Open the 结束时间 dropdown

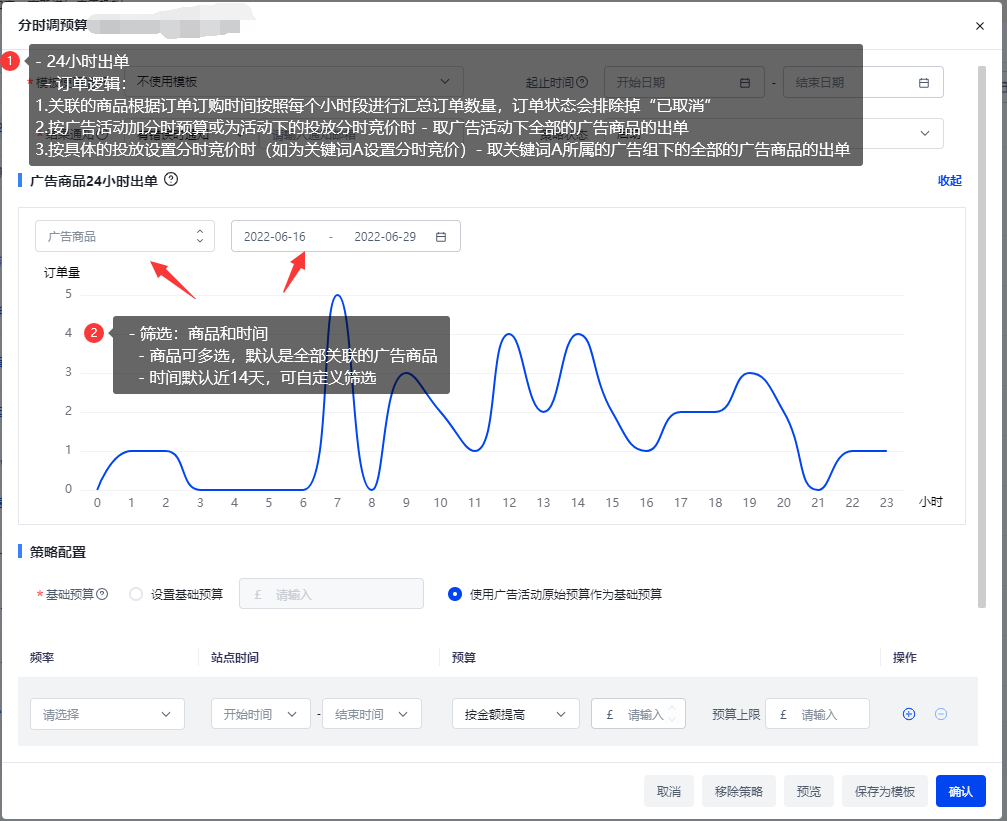[x=372, y=714]
